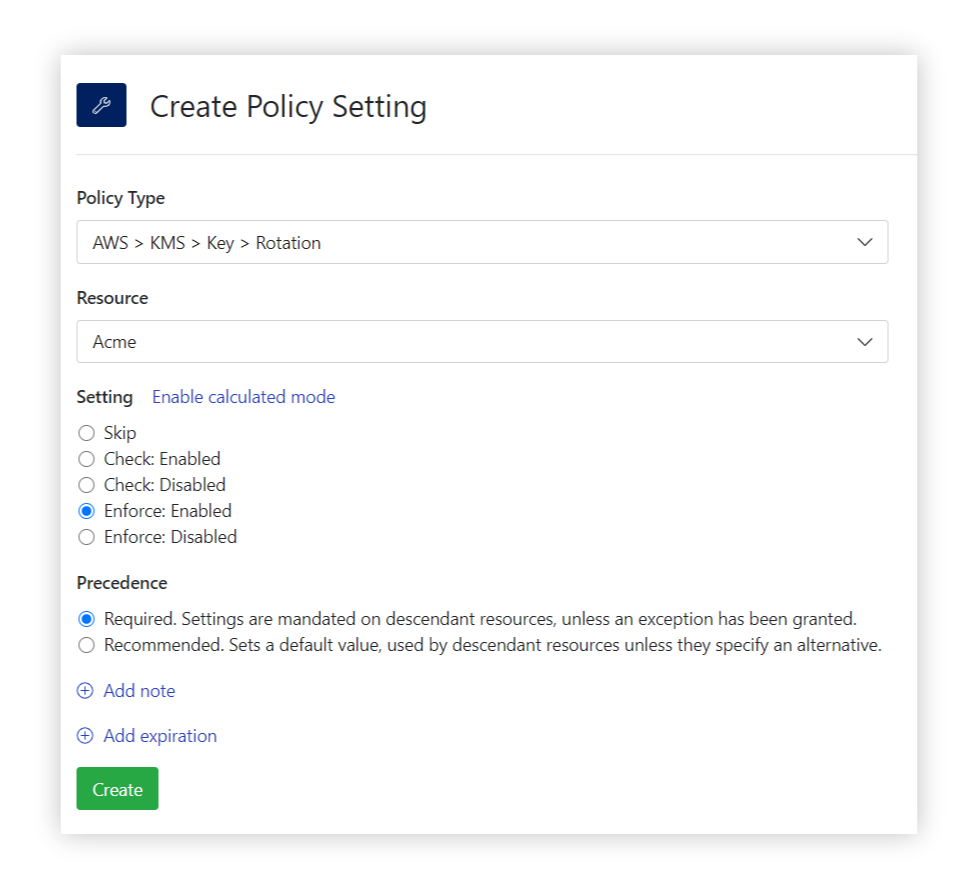This screenshot has height=889, width=978.
Task: Enable calculated mode for the setting
Action: pos(243,397)
